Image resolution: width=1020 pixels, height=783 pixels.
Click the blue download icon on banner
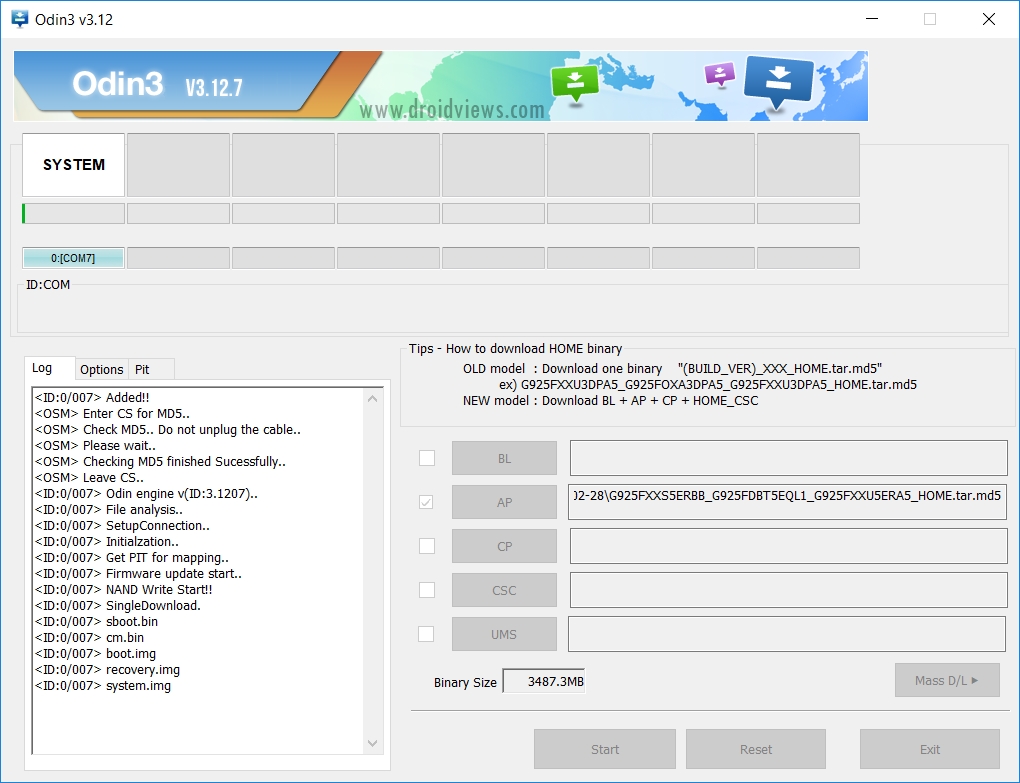tap(778, 83)
